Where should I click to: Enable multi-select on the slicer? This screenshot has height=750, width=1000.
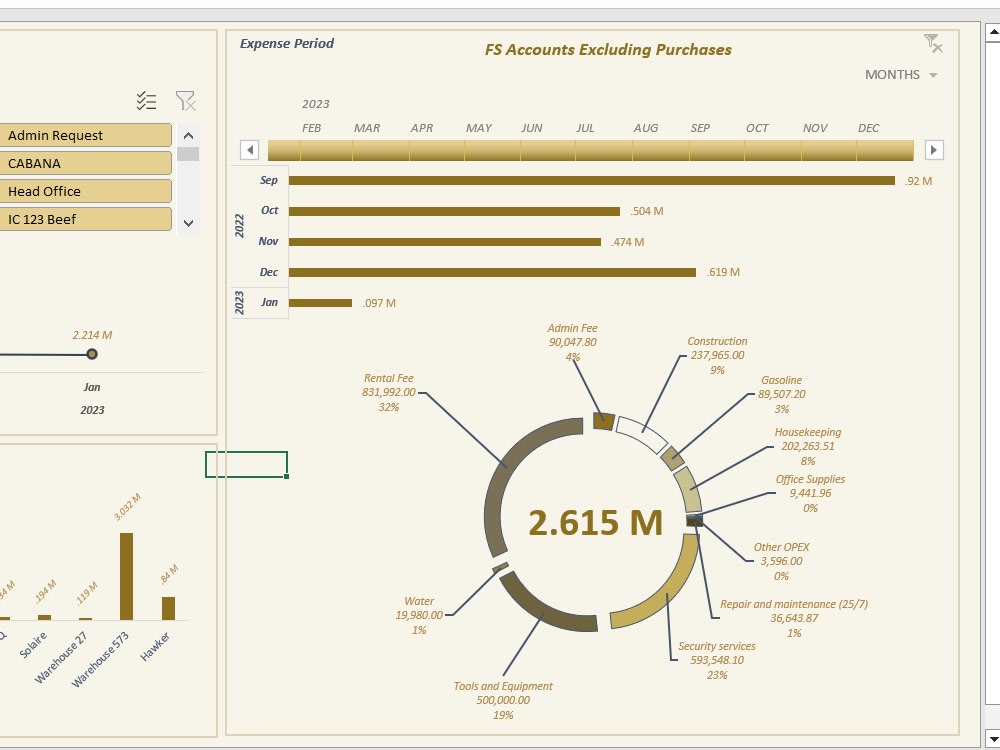click(146, 100)
